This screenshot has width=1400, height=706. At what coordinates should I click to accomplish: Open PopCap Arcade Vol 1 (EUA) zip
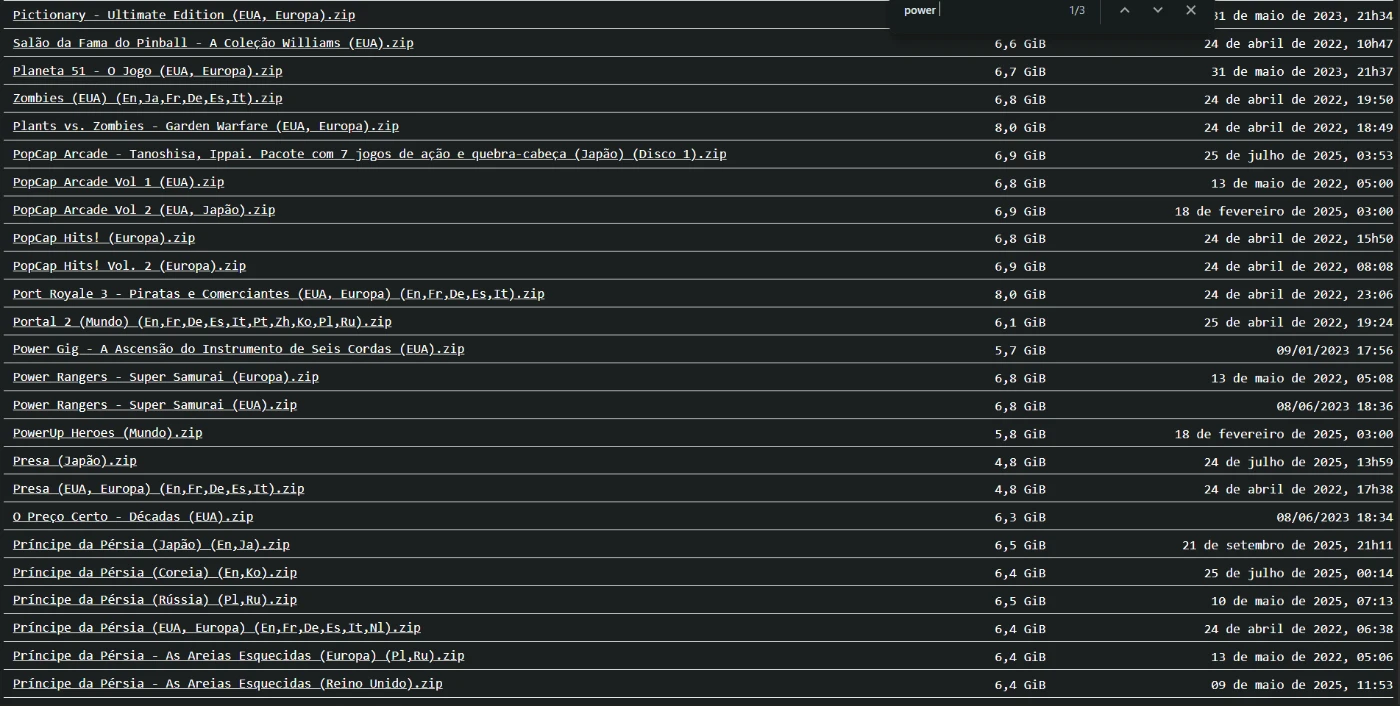click(118, 182)
